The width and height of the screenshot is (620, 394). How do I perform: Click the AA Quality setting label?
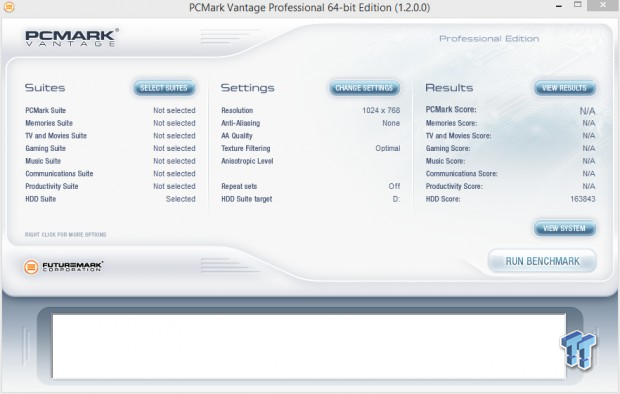(x=237, y=136)
